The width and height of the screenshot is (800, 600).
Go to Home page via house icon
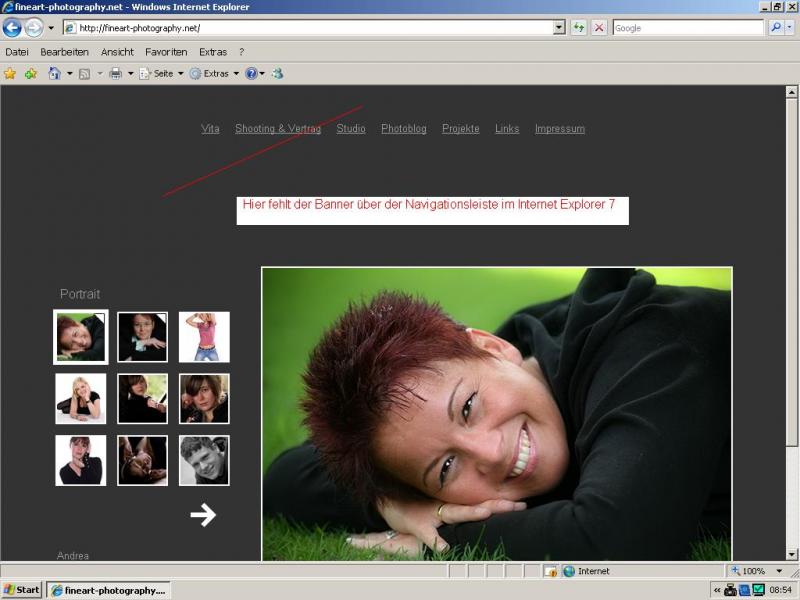55,74
